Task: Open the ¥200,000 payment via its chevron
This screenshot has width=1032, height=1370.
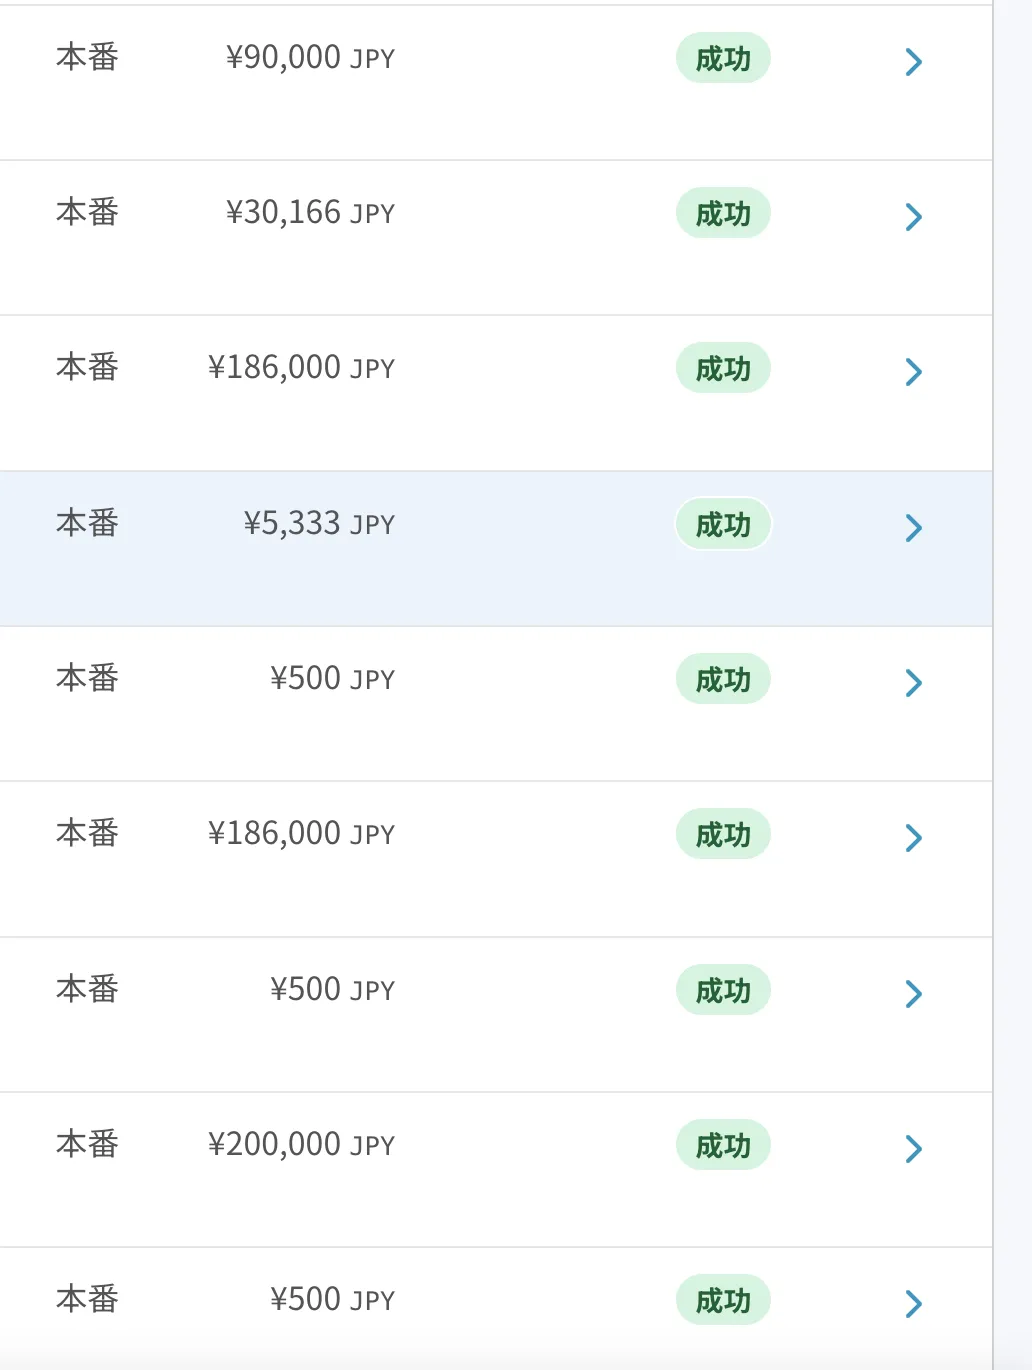Action: pos(913,1149)
